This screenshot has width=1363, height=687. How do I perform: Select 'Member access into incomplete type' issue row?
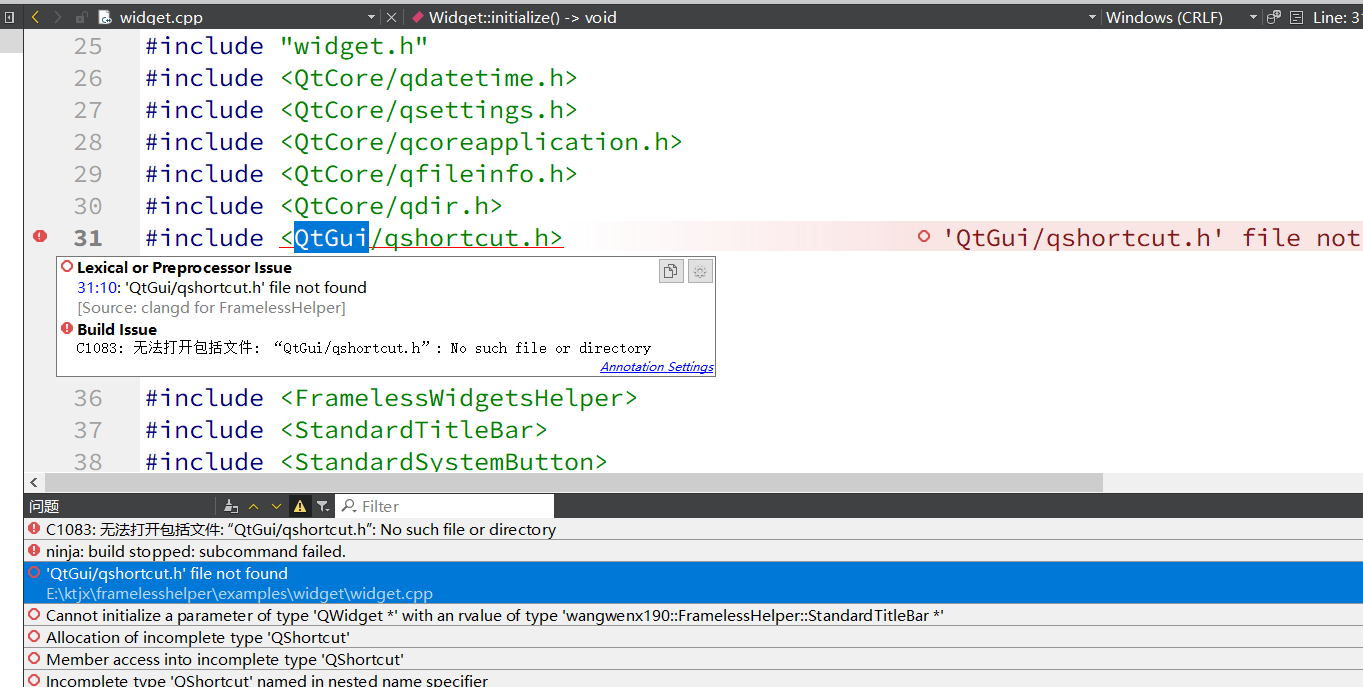pos(693,659)
